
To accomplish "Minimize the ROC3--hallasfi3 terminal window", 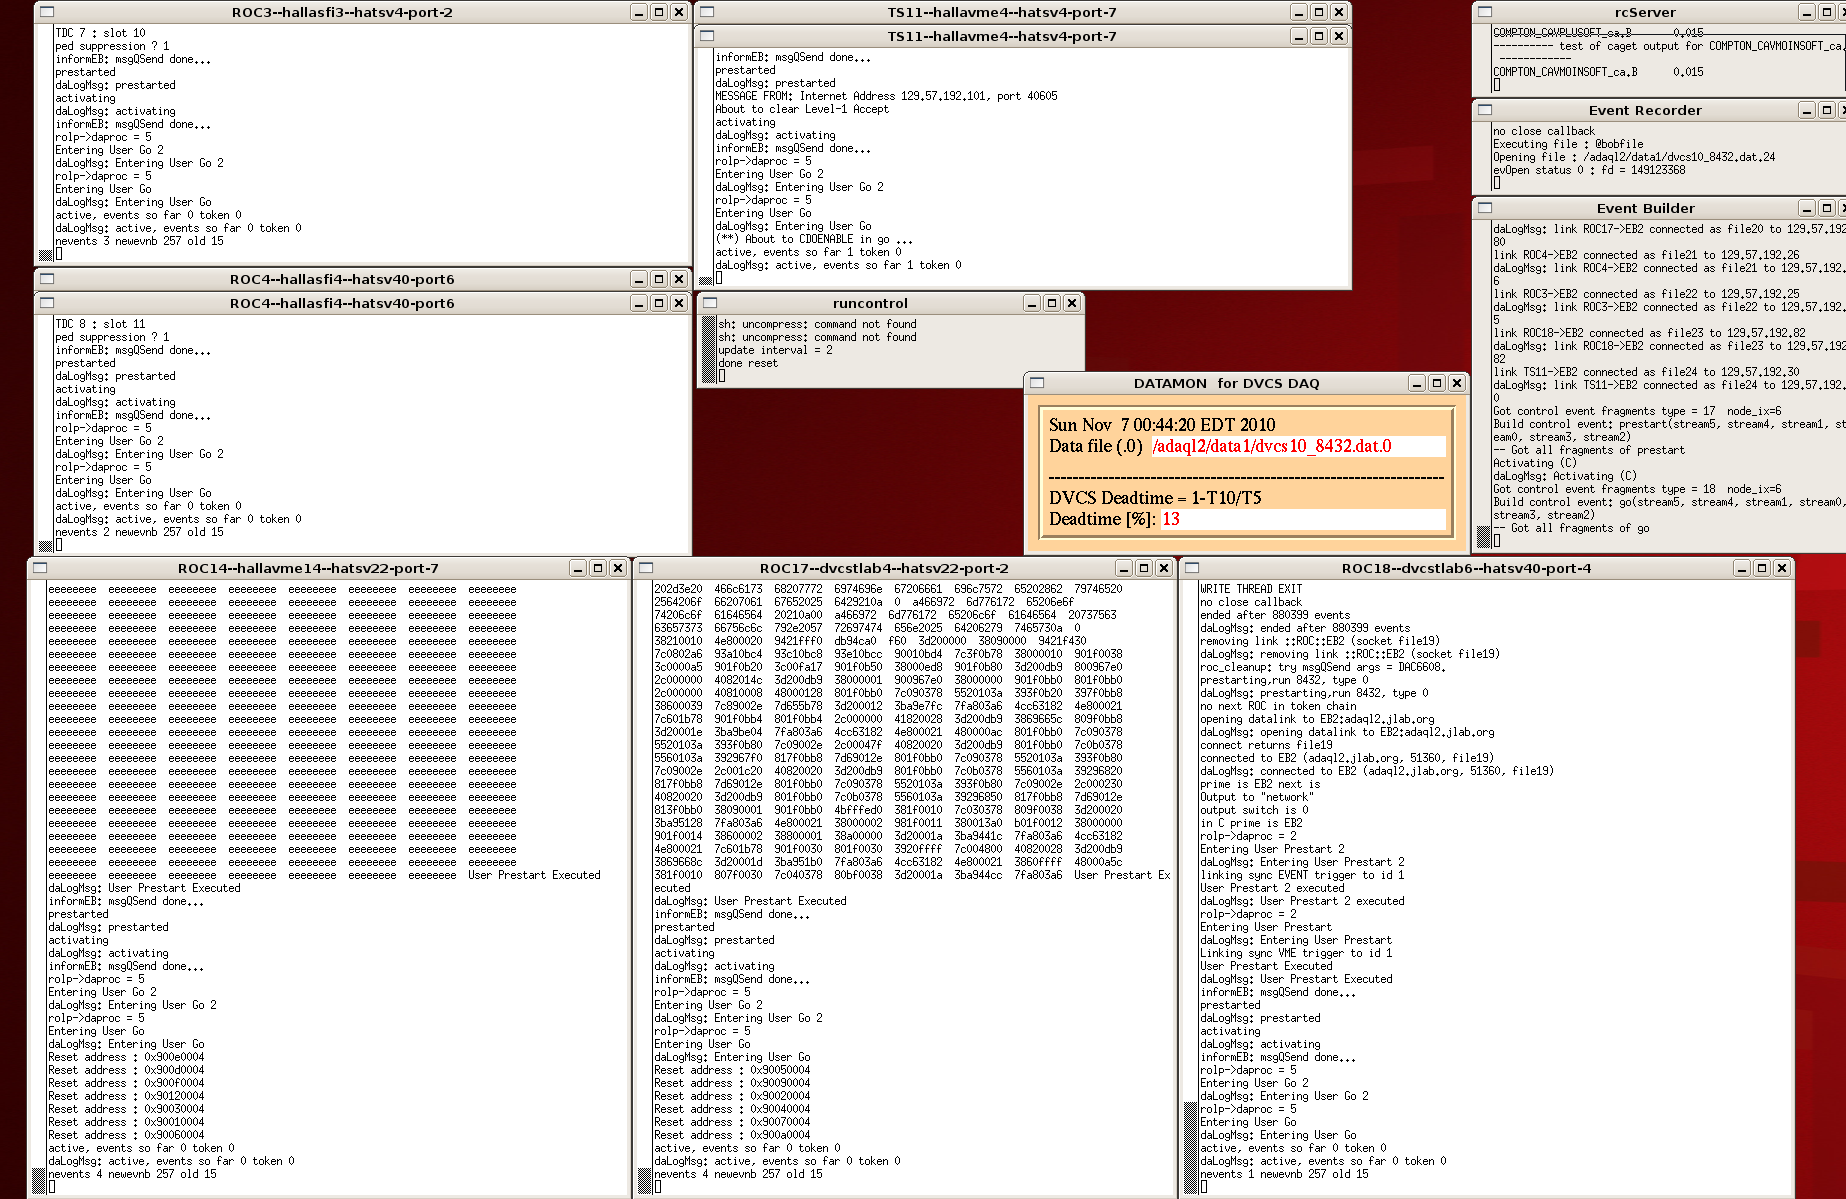I will point(639,12).
